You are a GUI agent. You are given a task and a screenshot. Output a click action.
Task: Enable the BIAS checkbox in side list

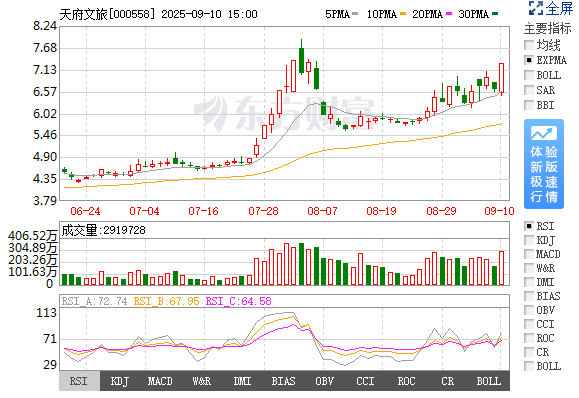pyautogui.click(x=529, y=296)
